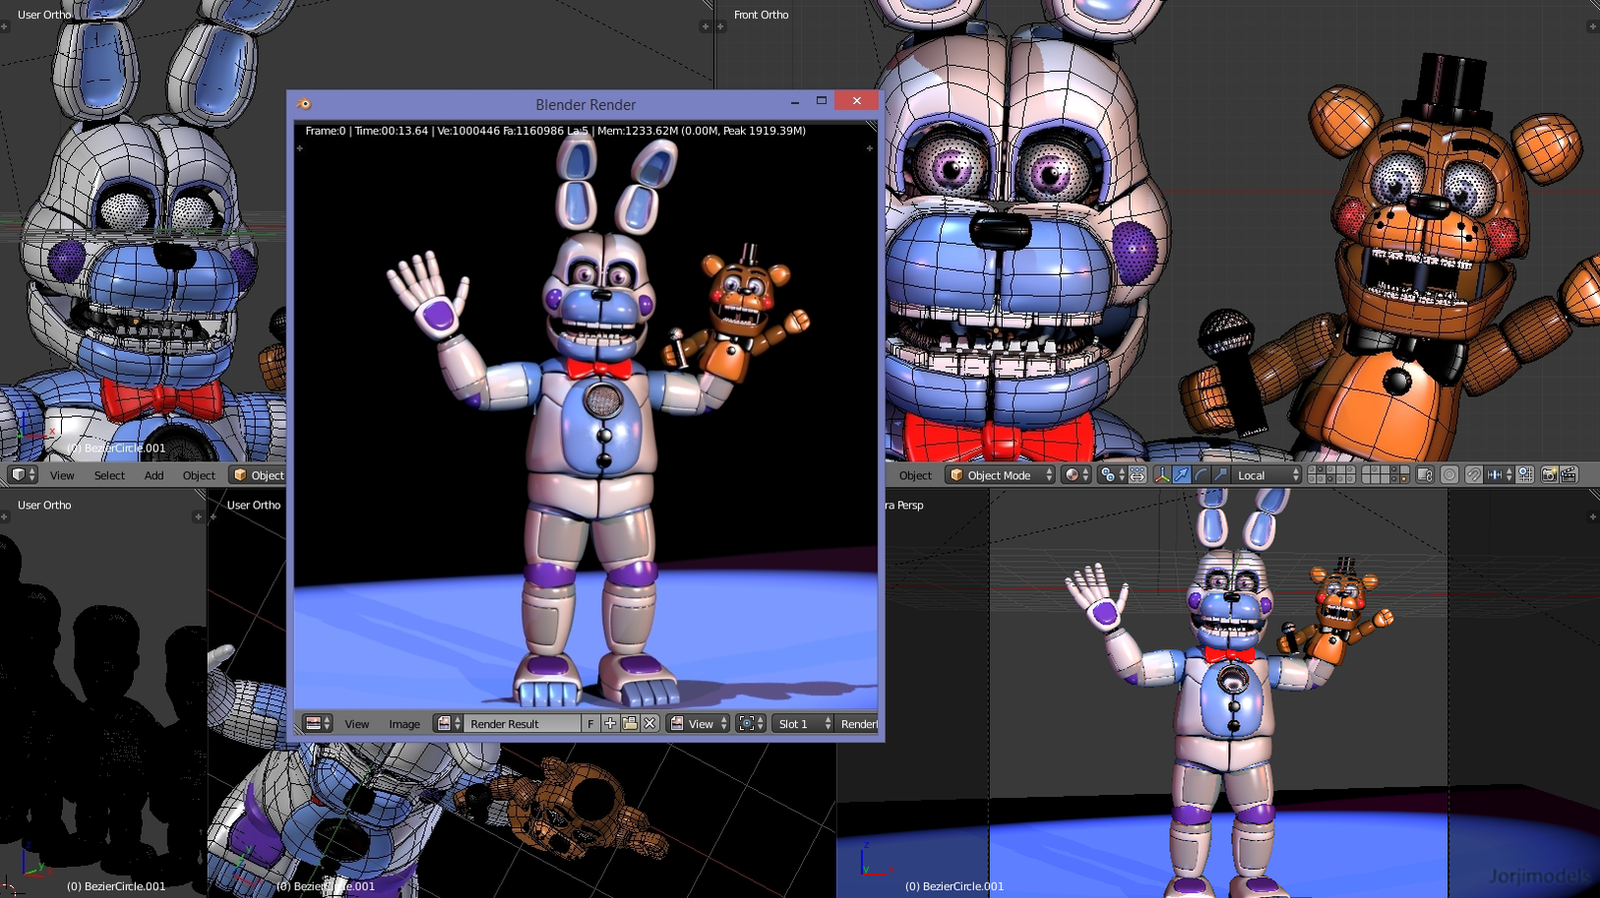Open the viewport shading selector sphere icon

(x=1076, y=475)
